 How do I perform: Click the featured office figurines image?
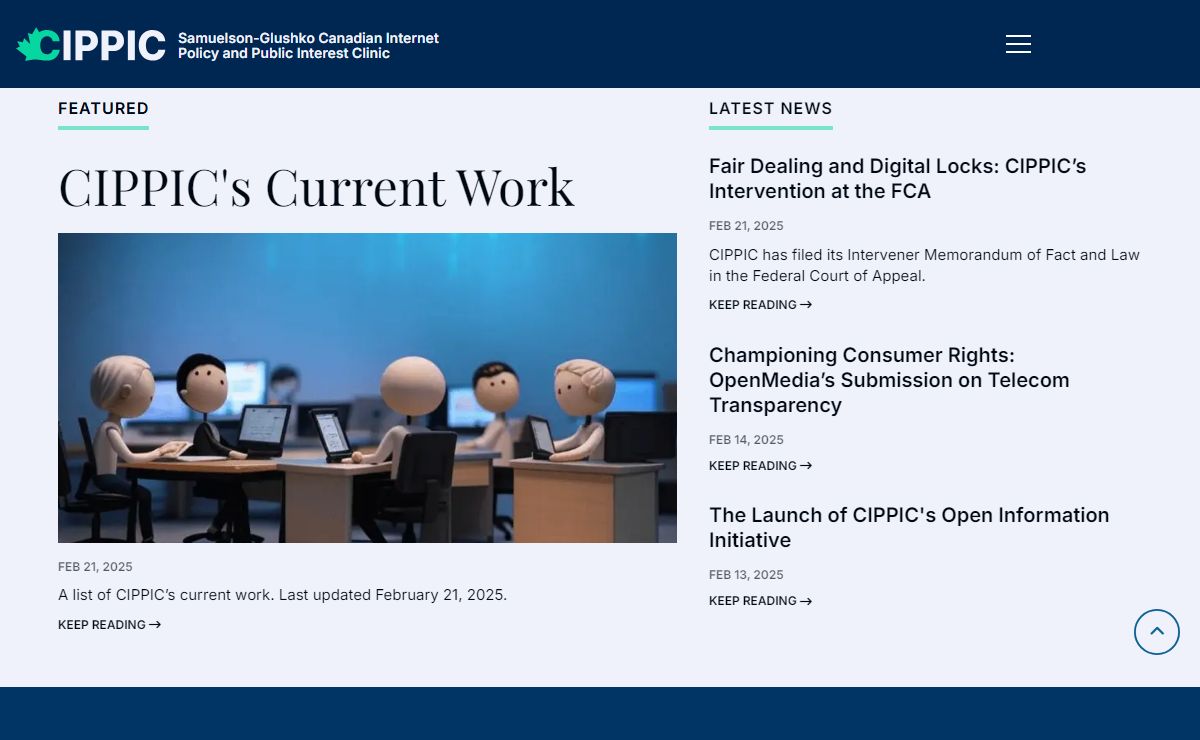[367, 388]
